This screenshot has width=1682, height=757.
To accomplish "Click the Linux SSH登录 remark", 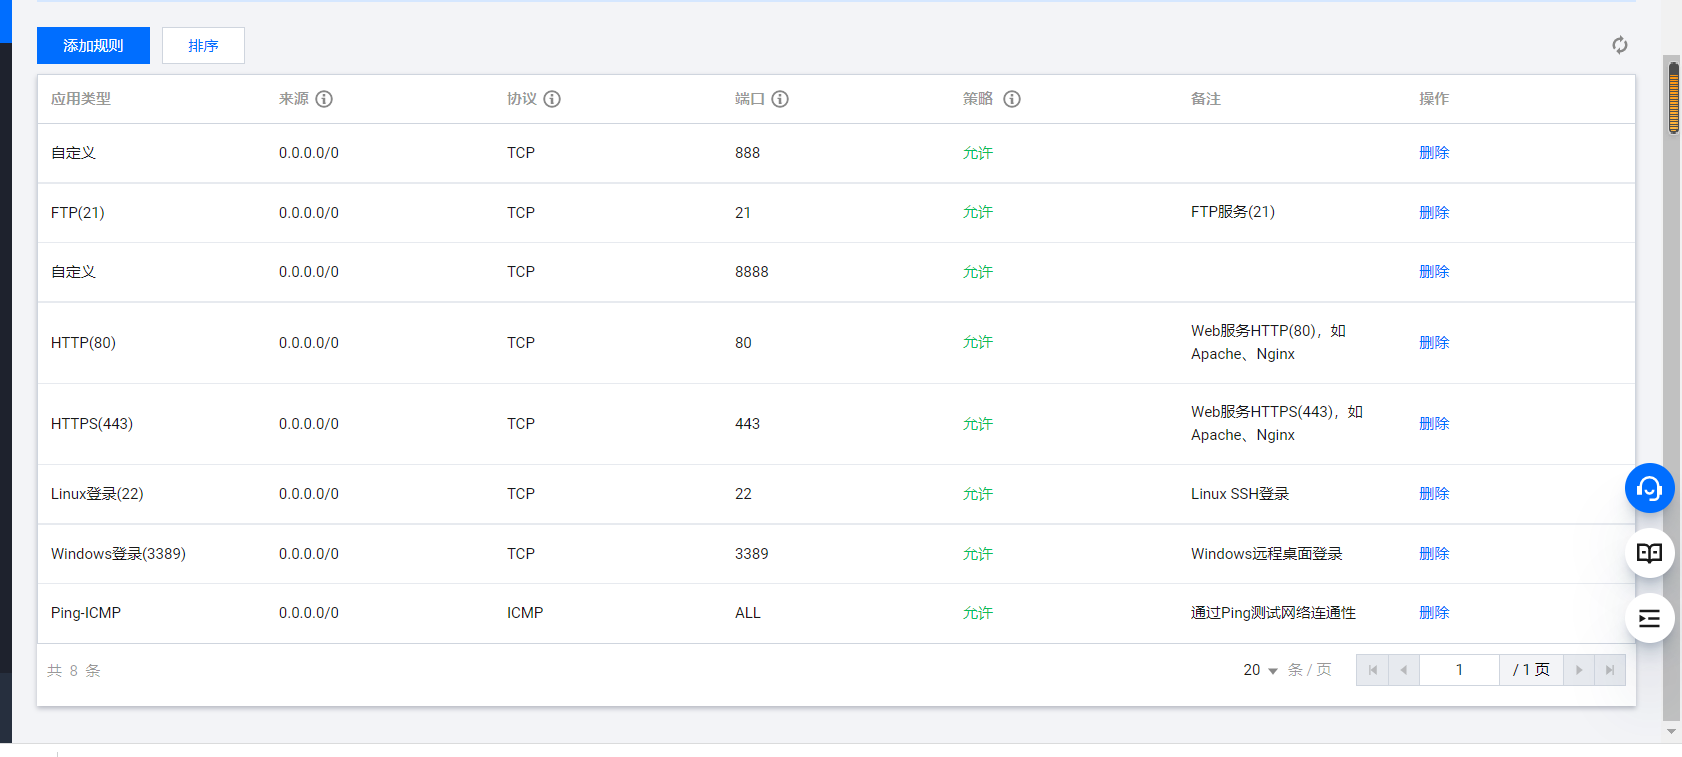I will 1240,494.
